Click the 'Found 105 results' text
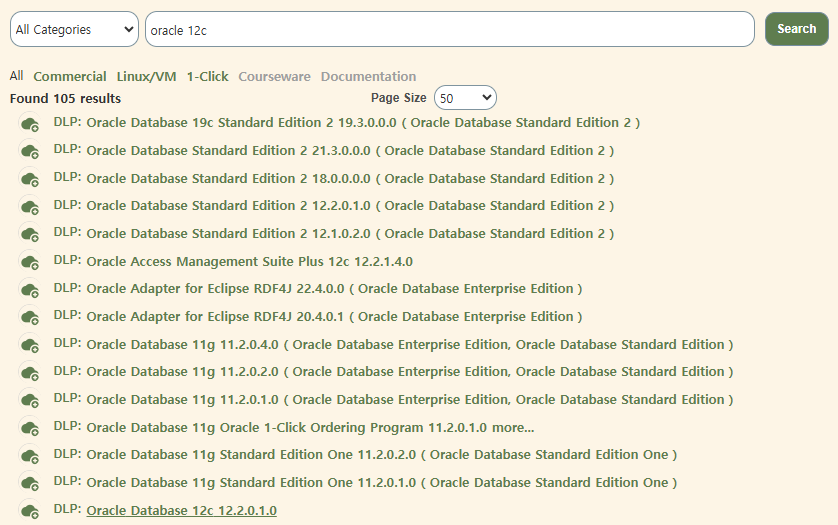Viewport: 838px width, 525px height. 65,98
